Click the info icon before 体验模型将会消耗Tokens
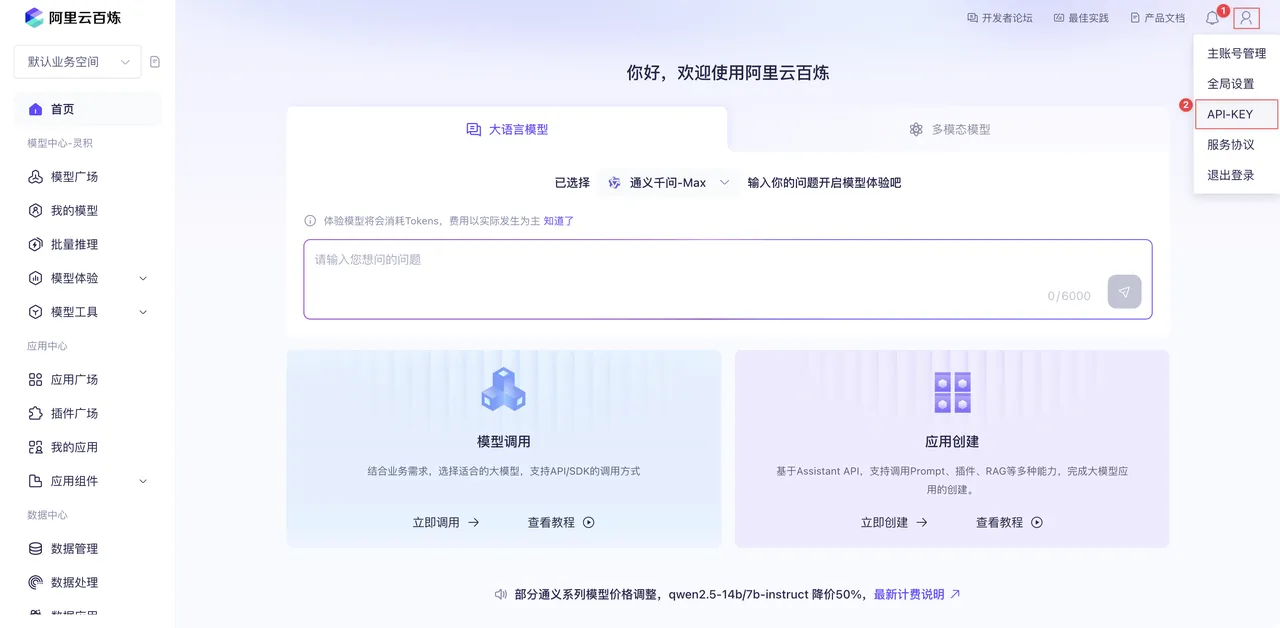 310,221
